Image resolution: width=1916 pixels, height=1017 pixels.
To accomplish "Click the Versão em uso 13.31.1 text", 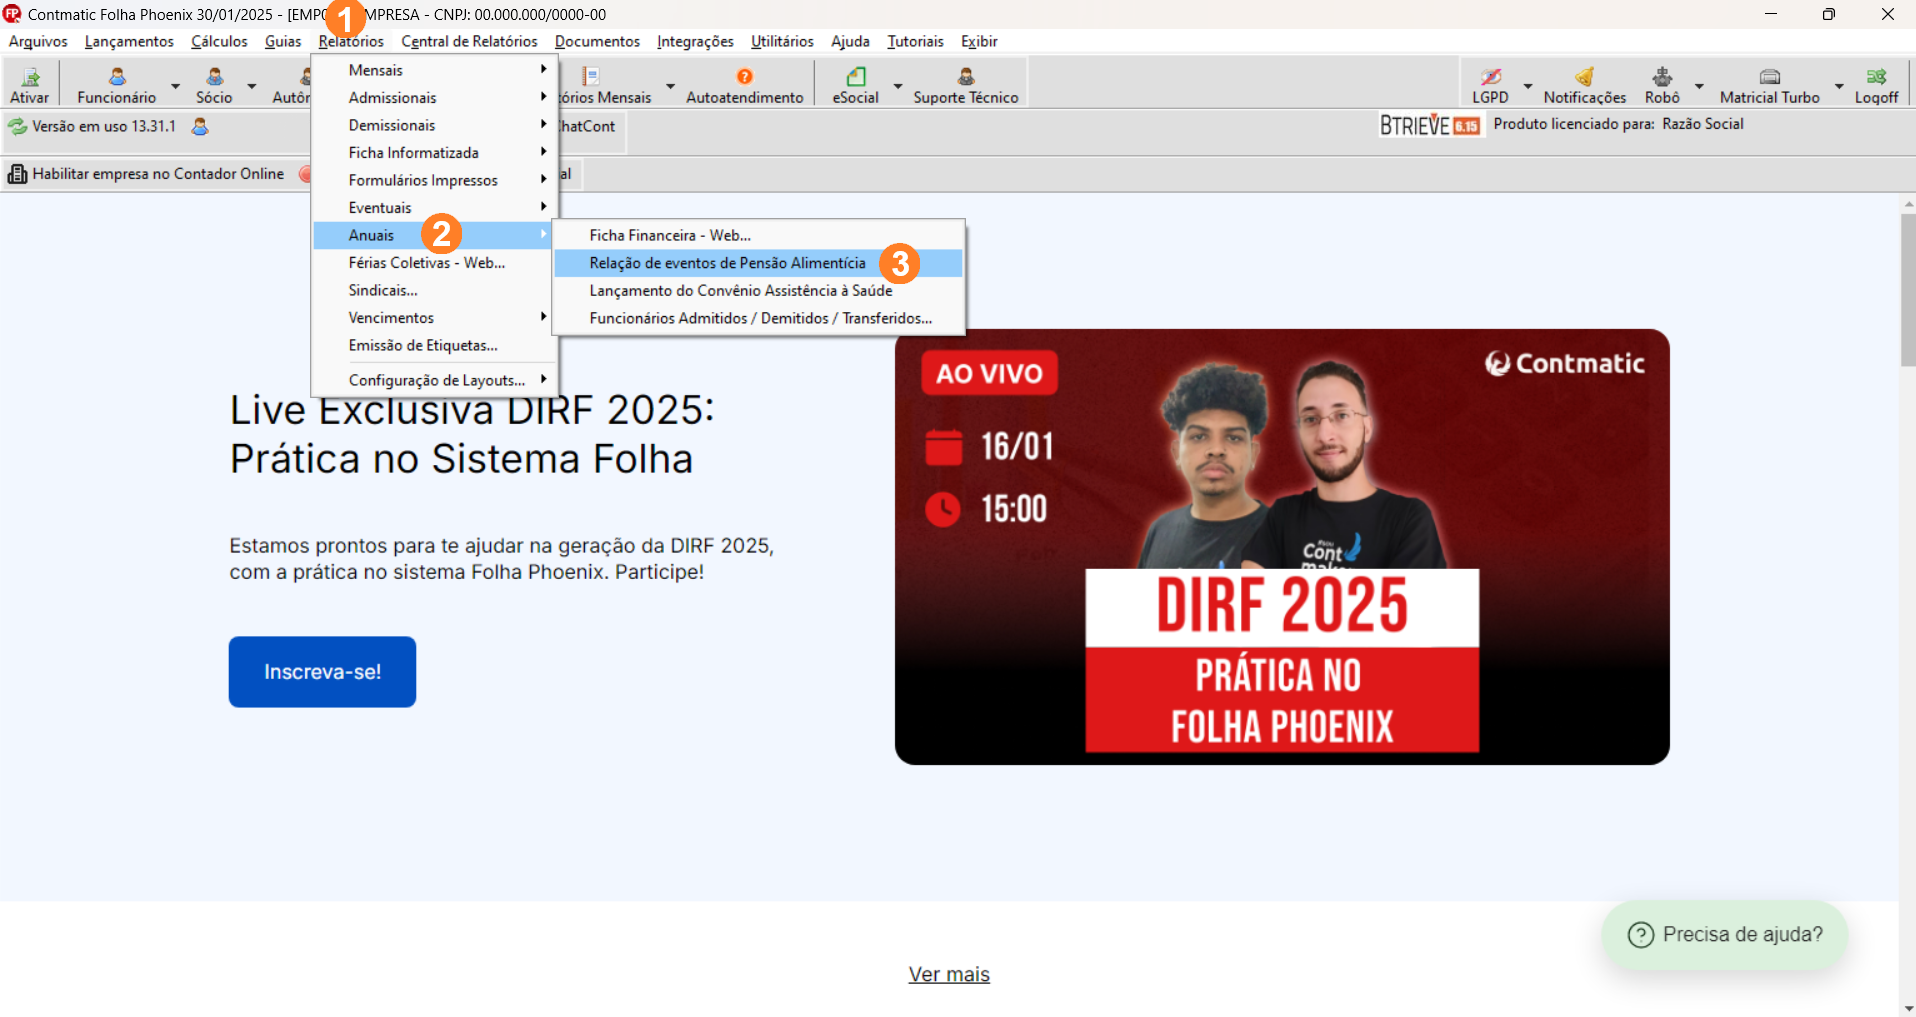I will tap(104, 126).
